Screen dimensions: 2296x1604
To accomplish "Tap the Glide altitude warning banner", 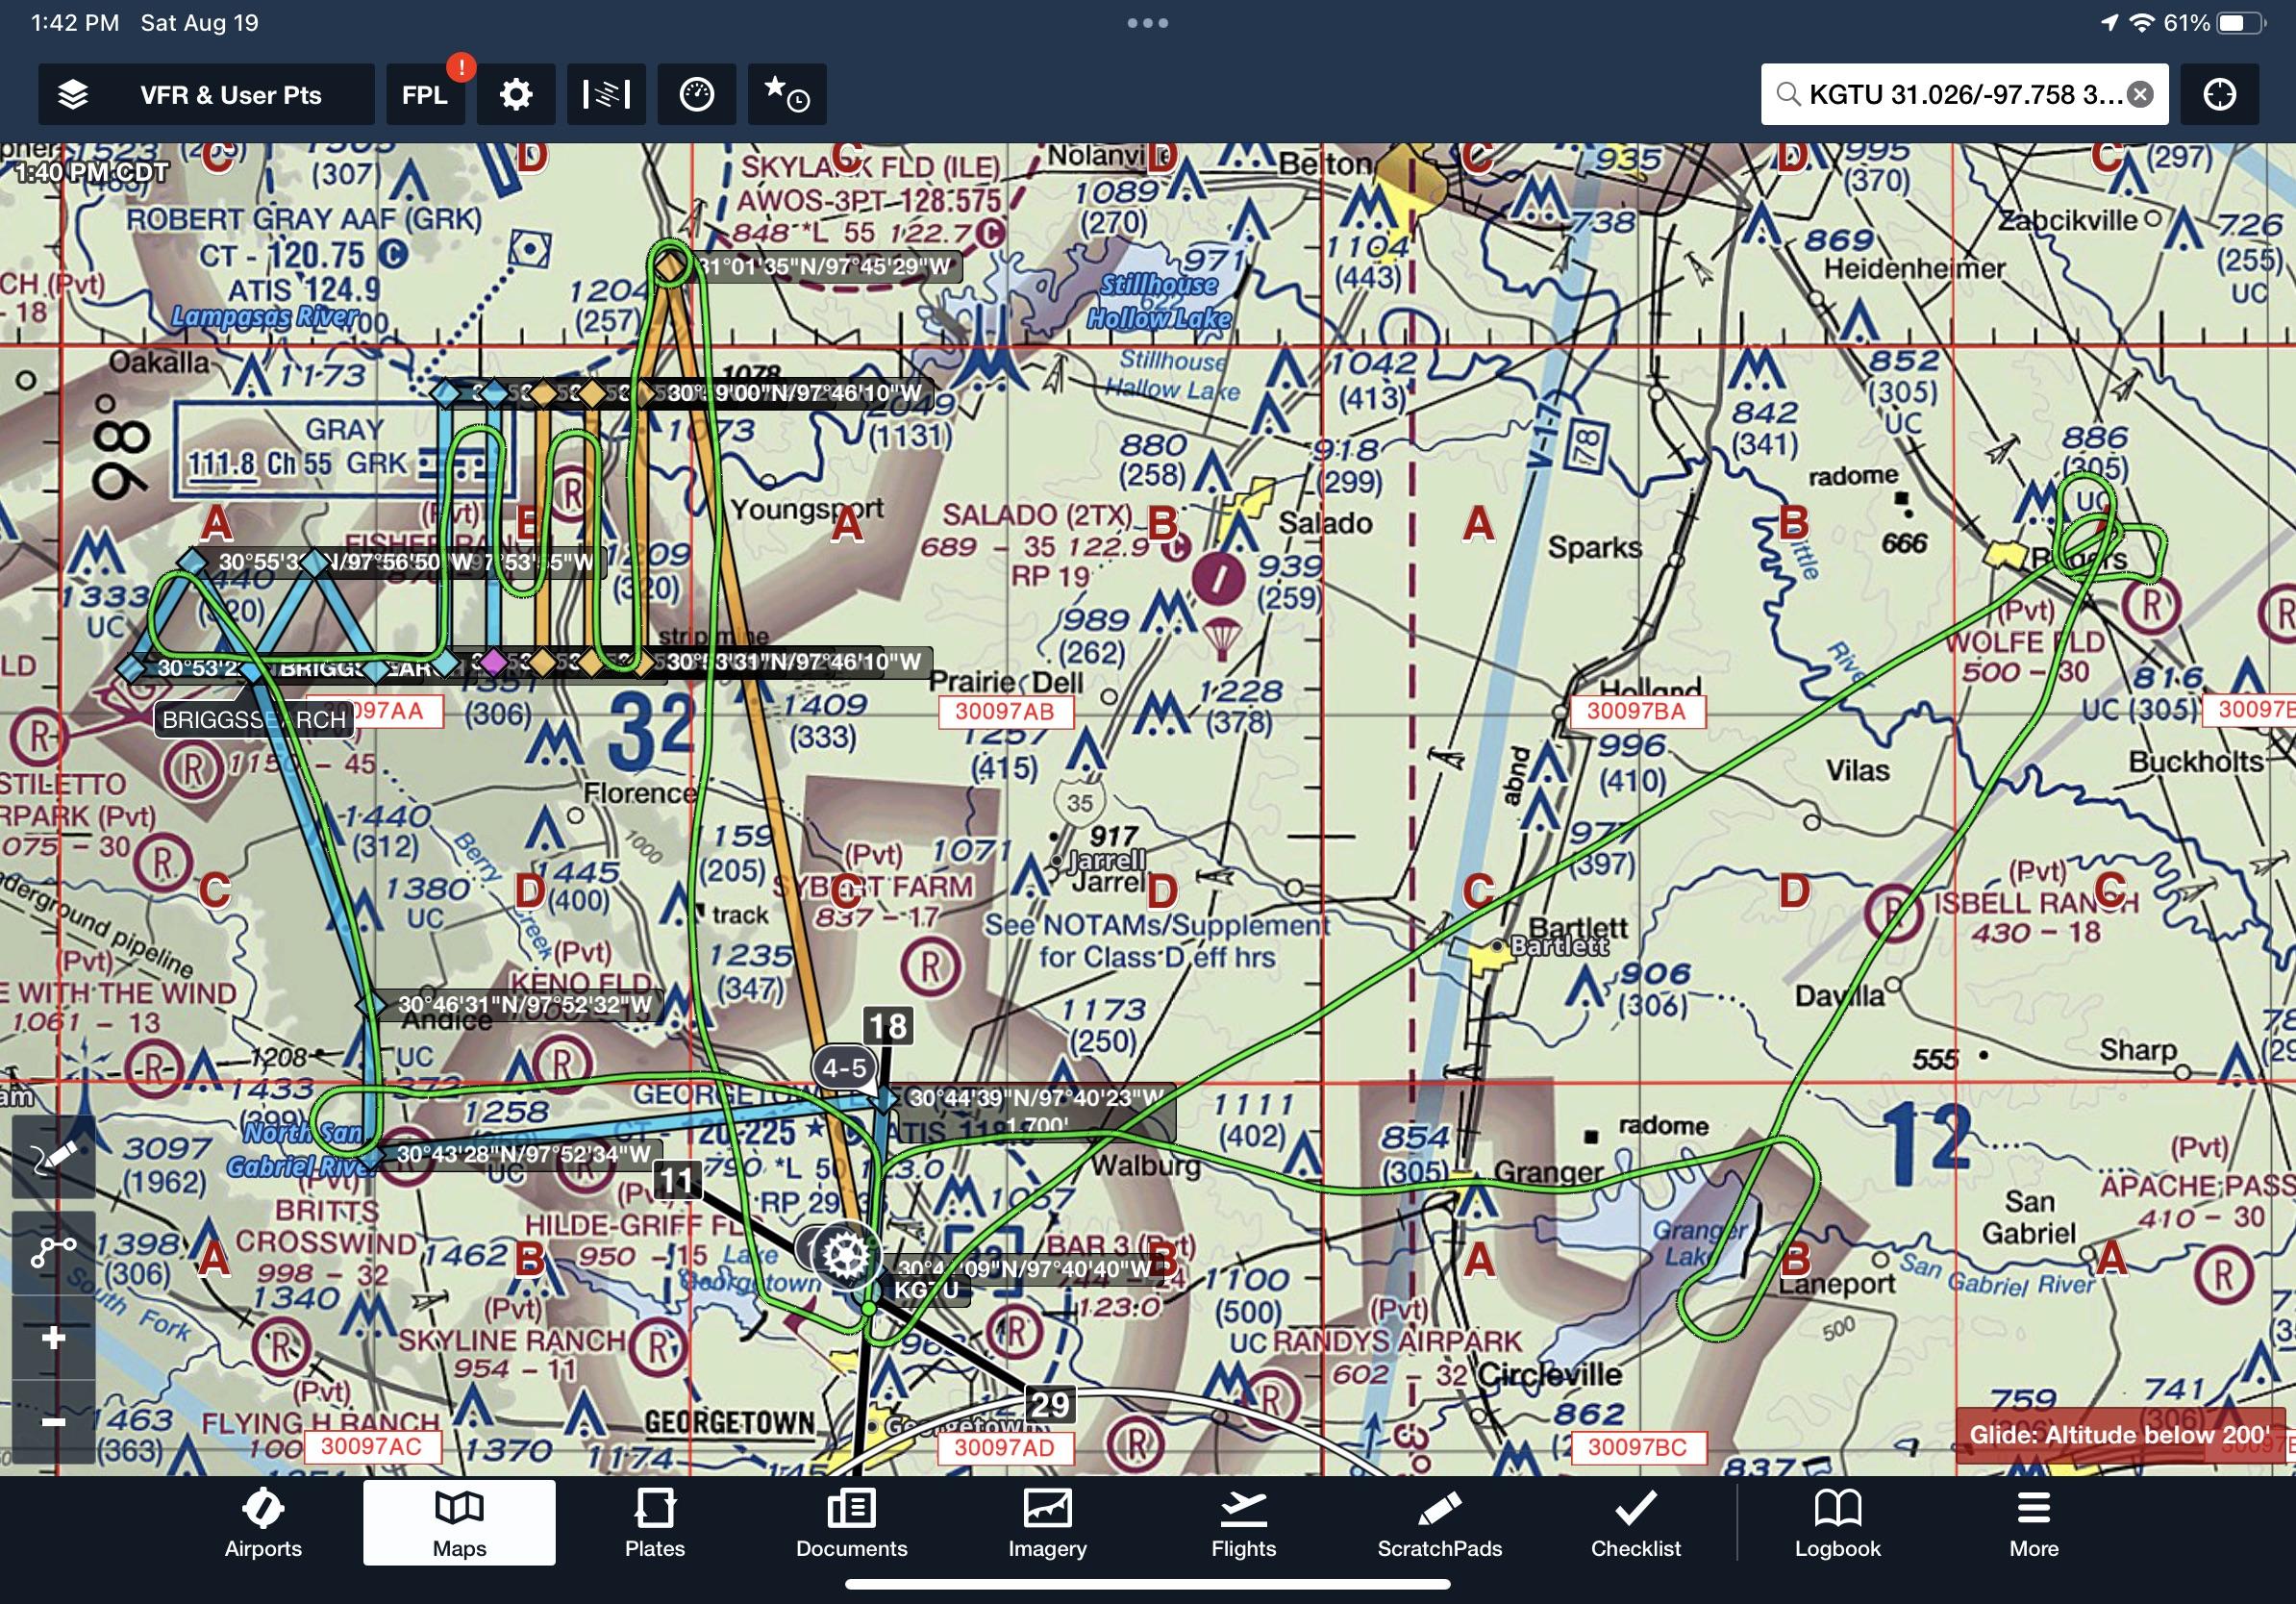I will 2118,1435.
